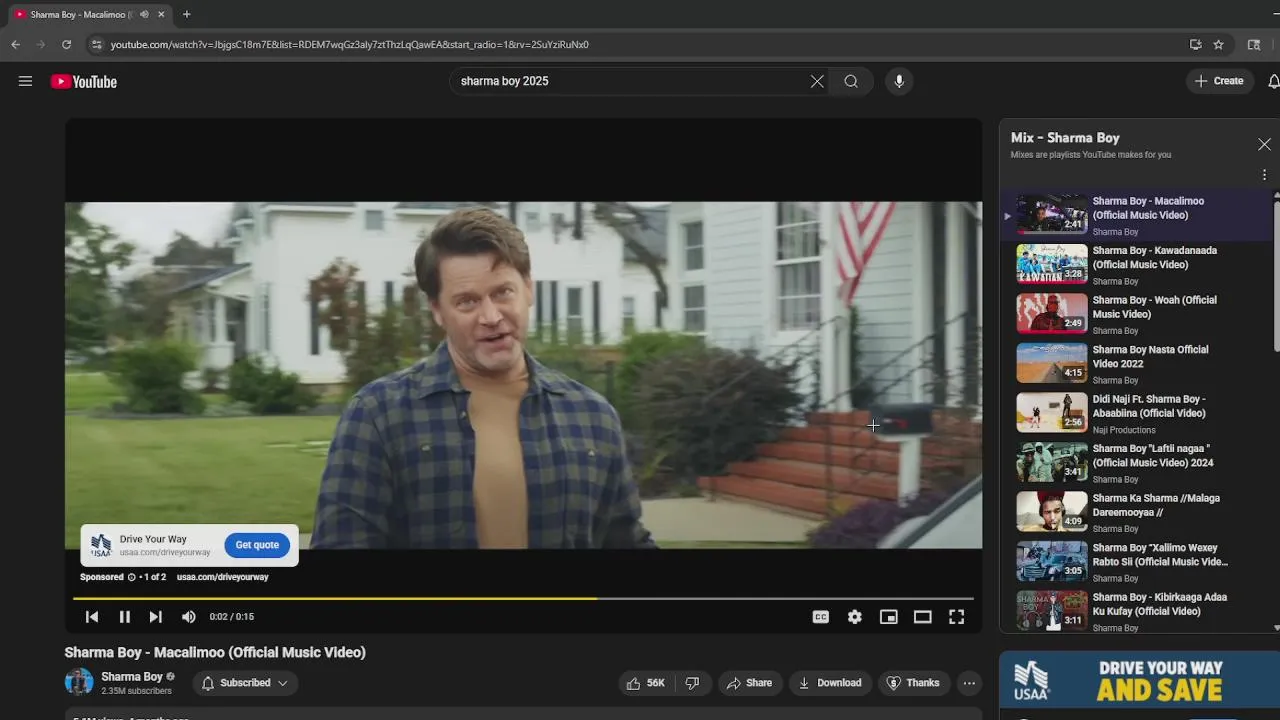This screenshot has height=720, width=1280.
Task: Open Sharma Boy channel avatar
Action: tap(79, 682)
